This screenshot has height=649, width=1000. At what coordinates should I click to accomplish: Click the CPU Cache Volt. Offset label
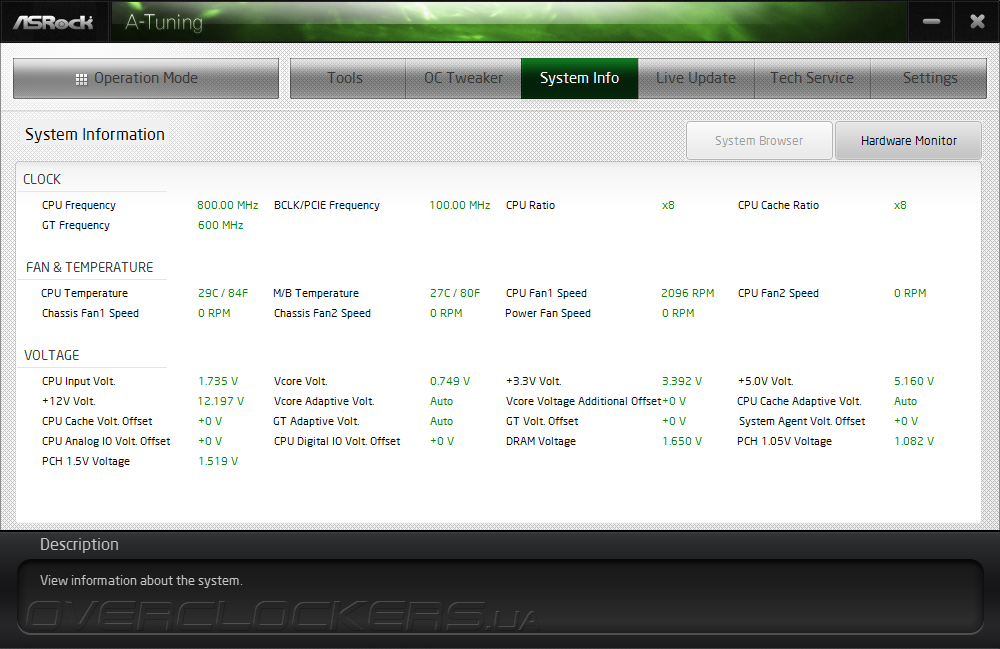point(97,421)
